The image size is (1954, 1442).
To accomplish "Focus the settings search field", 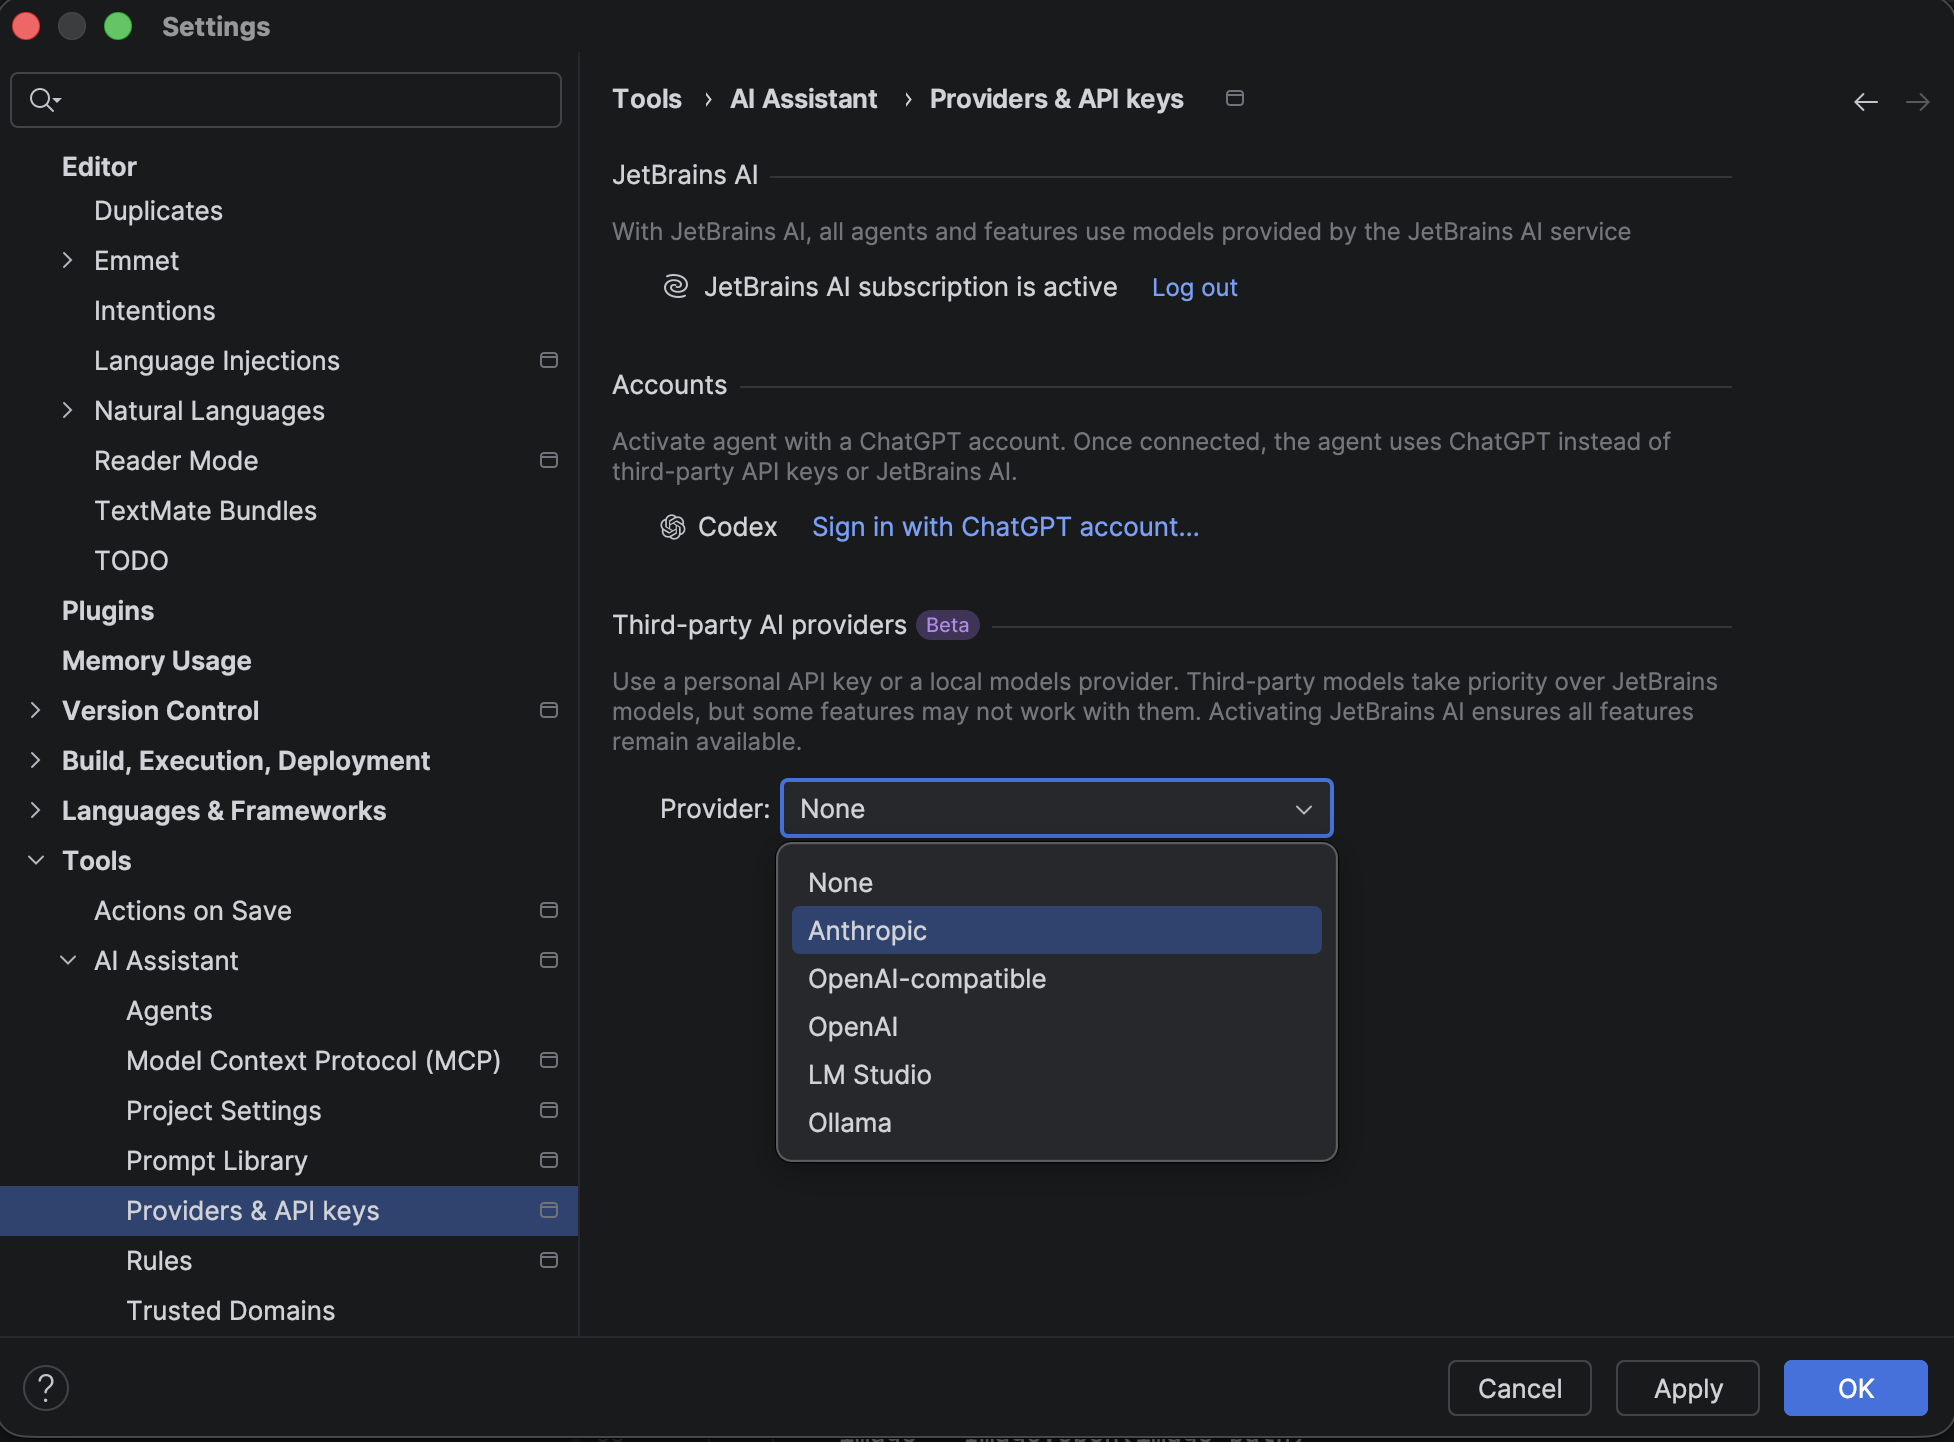I will coord(300,100).
